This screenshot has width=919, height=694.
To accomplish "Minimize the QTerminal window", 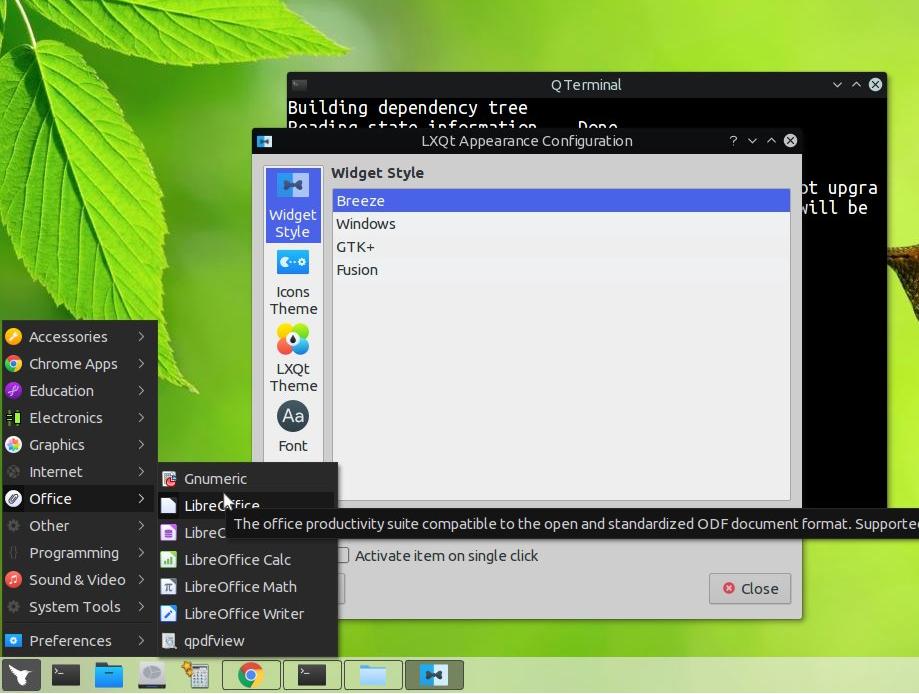I will [837, 84].
